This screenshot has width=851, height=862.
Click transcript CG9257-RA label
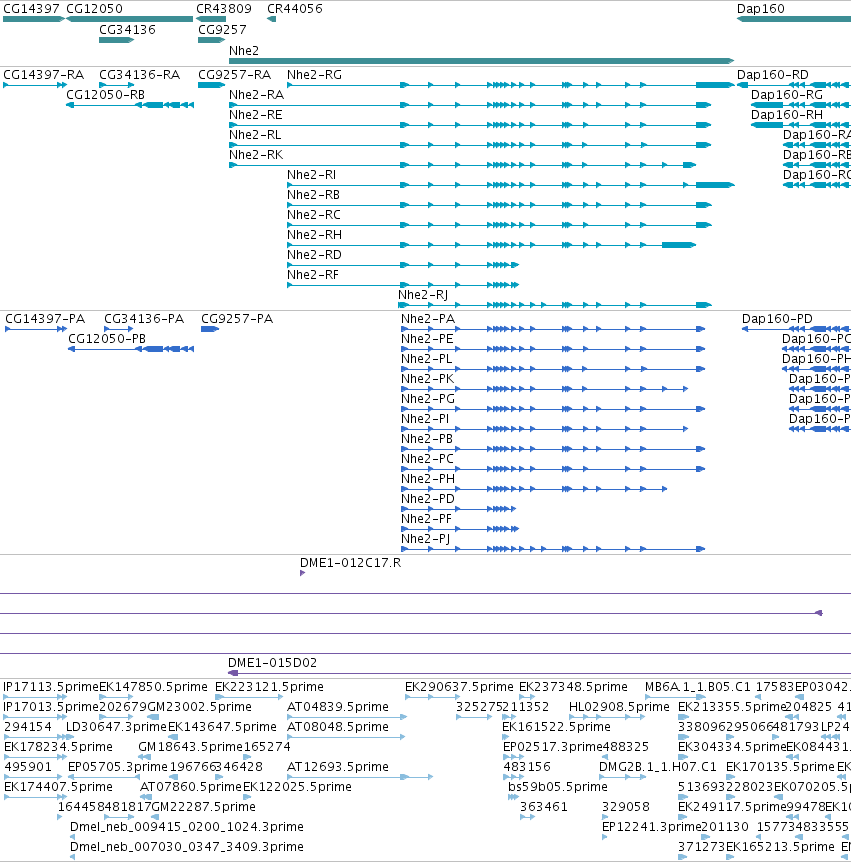coord(234,75)
